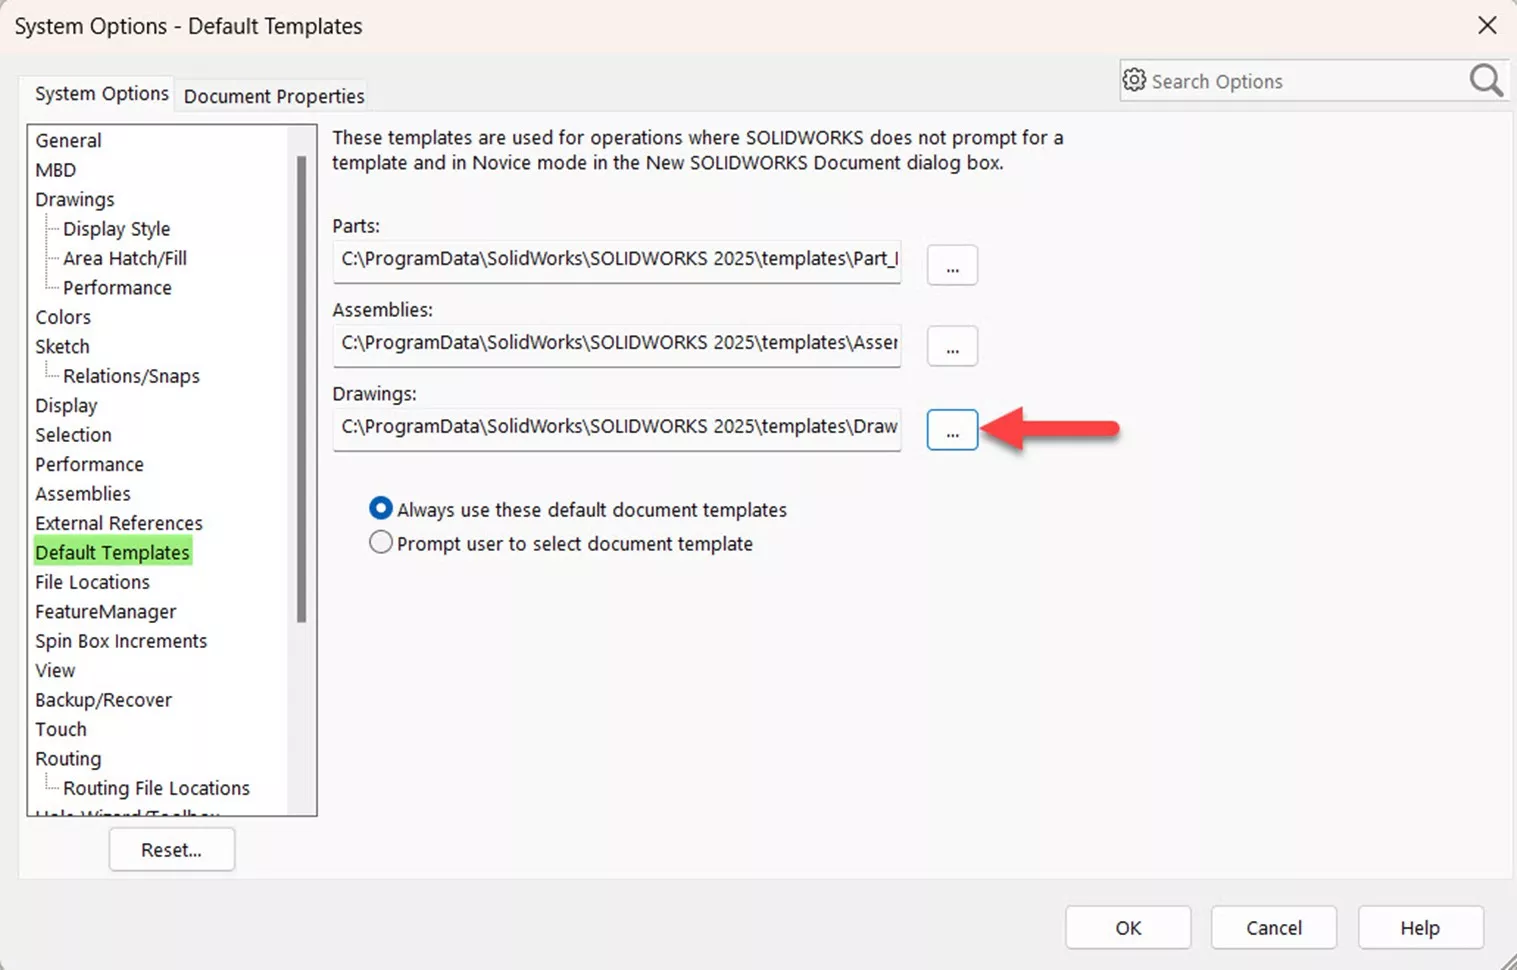
Task: Cancel the System Options dialog
Action: [x=1273, y=927]
